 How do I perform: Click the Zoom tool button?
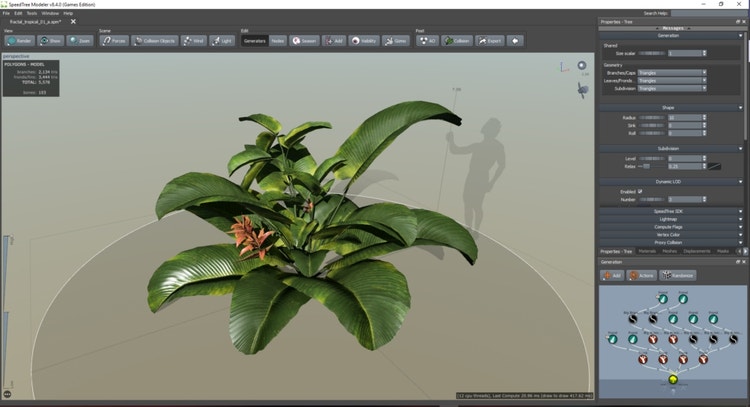pyautogui.click(x=80, y=41)
